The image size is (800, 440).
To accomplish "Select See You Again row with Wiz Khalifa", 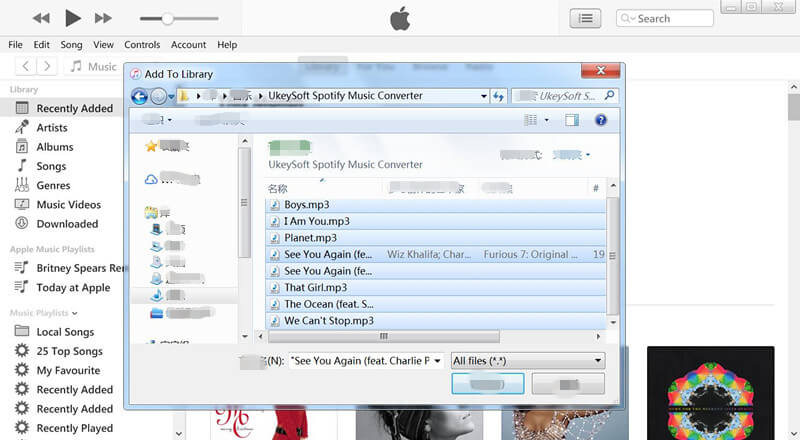I will click(x=436, y=254).
